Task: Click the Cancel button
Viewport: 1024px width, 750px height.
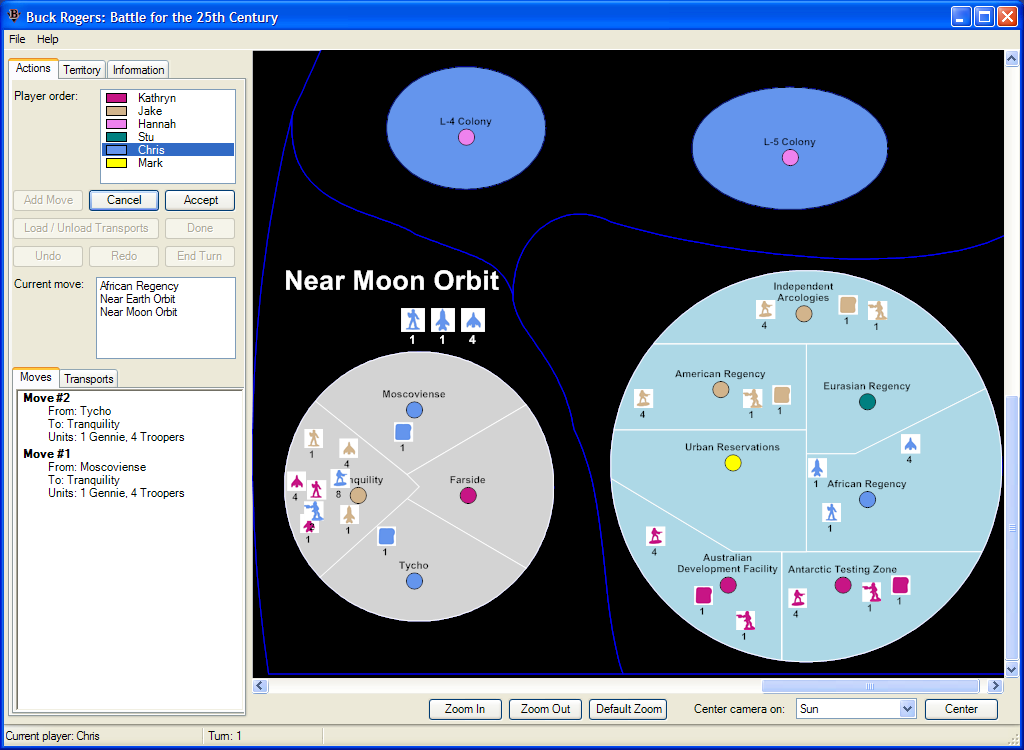Action: (124, 200)
